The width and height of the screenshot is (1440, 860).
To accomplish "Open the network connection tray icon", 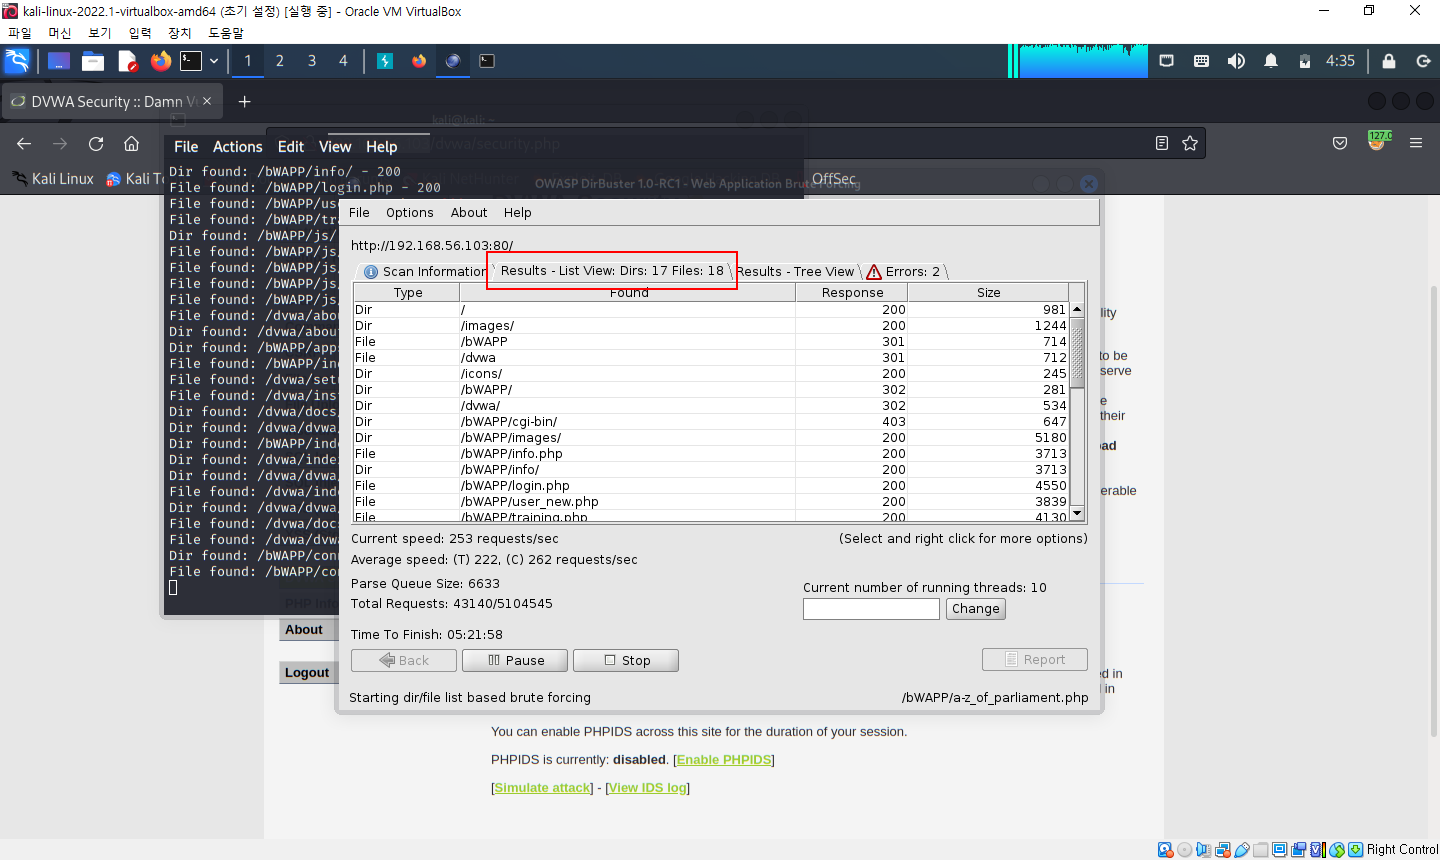I will 1166,61.
